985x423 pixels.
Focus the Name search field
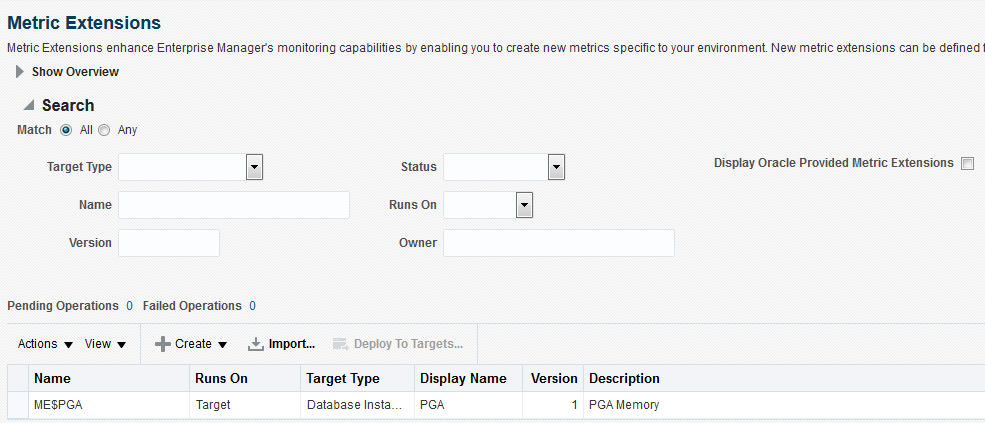(233, 205)
